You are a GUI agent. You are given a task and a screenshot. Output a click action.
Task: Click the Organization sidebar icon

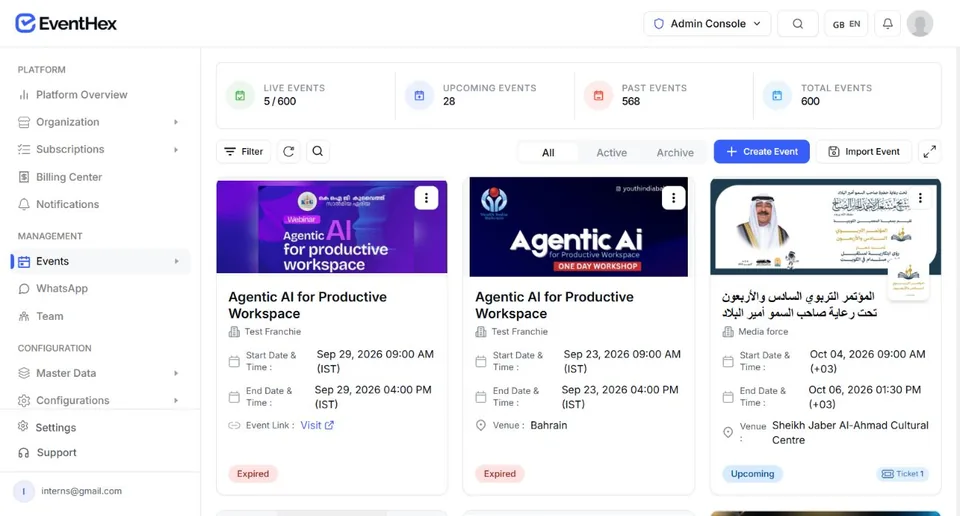pyautogui.click(x=24, y=122)
